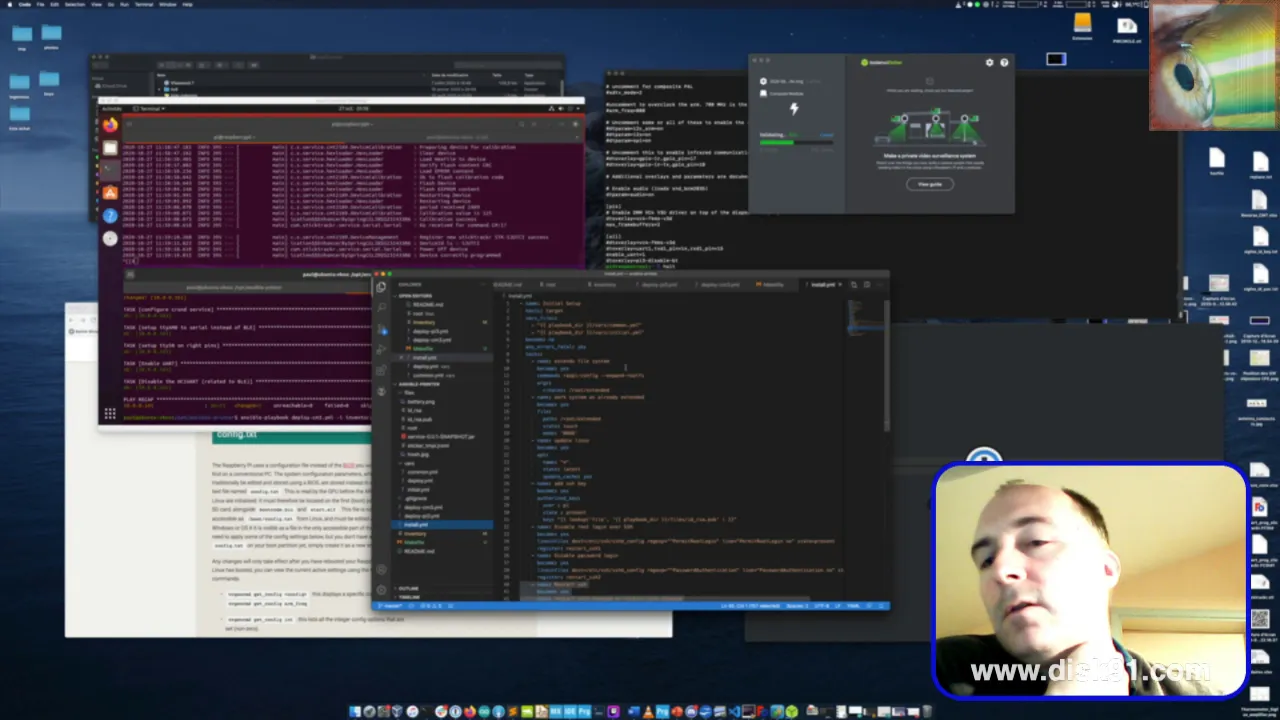Select the pi@raspberrypi tab in Ubuntu terminal
Image resolution: width=1280 pixels, height=720 pixels.
[x=235, y=138]
